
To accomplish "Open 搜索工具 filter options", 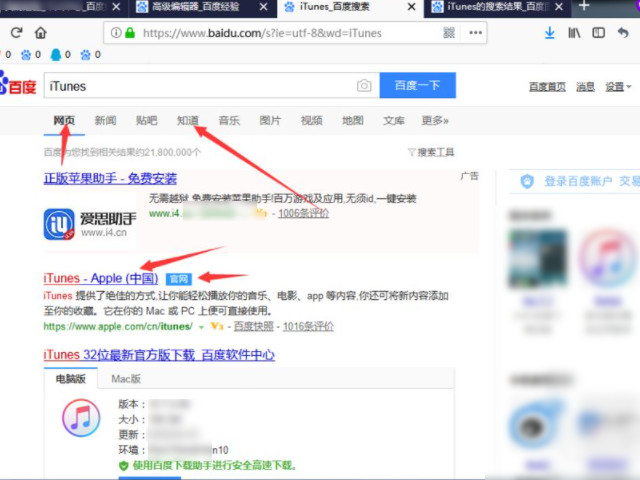I will pyautogui.click(x=431, y=152).
